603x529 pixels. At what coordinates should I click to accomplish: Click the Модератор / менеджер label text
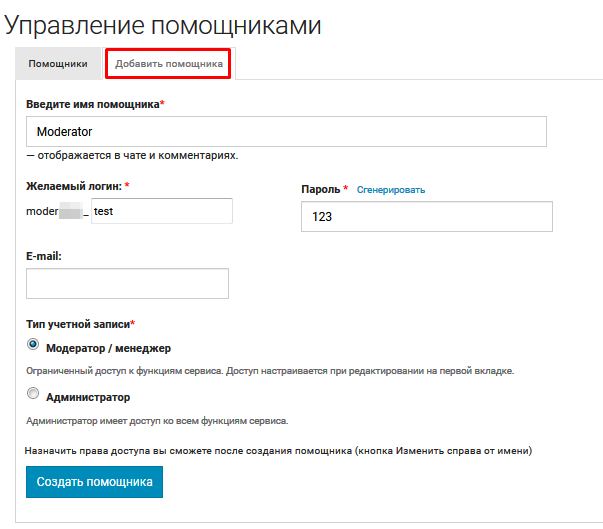pos(109,348)
